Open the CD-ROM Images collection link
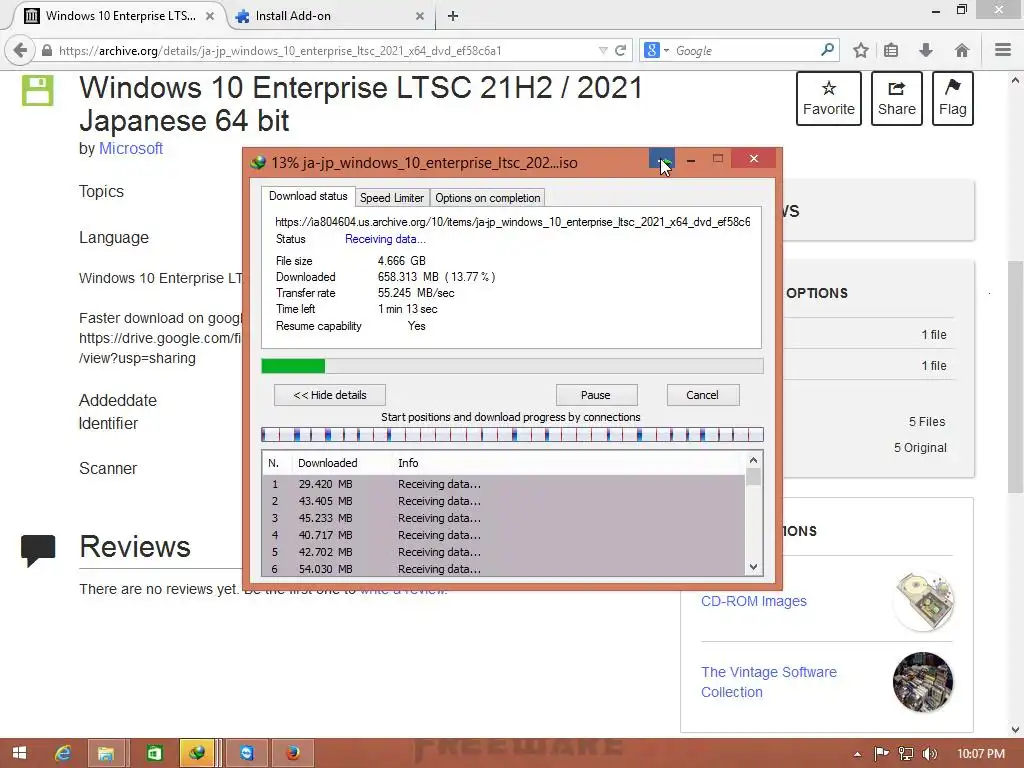 [754, 601]
